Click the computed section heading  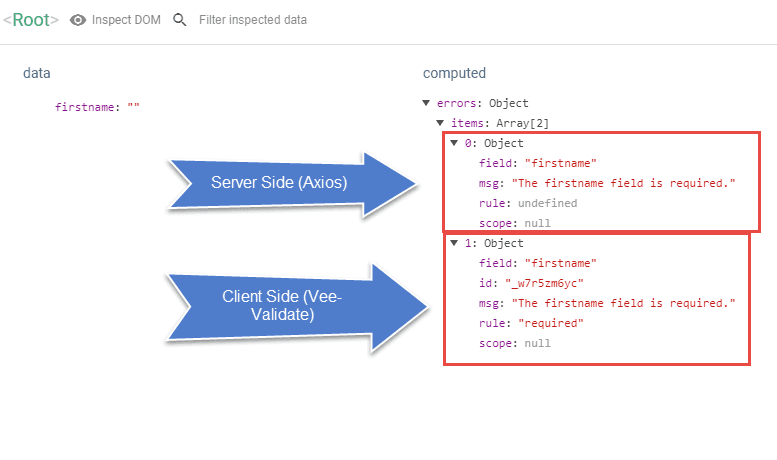click(454, 73)
